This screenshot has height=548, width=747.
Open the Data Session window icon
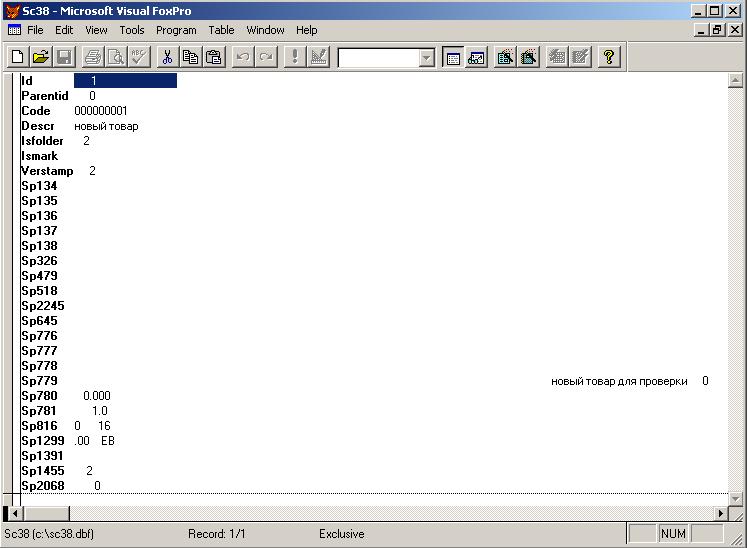[476, 57]
